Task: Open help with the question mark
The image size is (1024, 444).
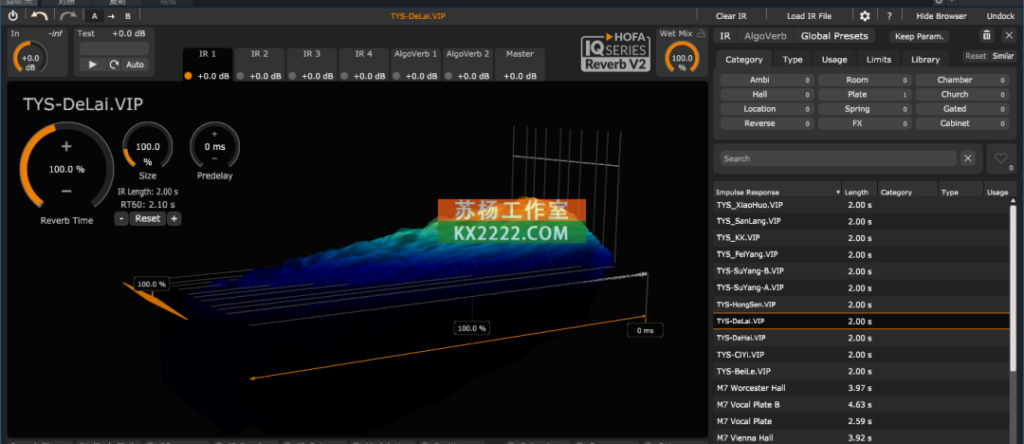Action: point(889,16)
